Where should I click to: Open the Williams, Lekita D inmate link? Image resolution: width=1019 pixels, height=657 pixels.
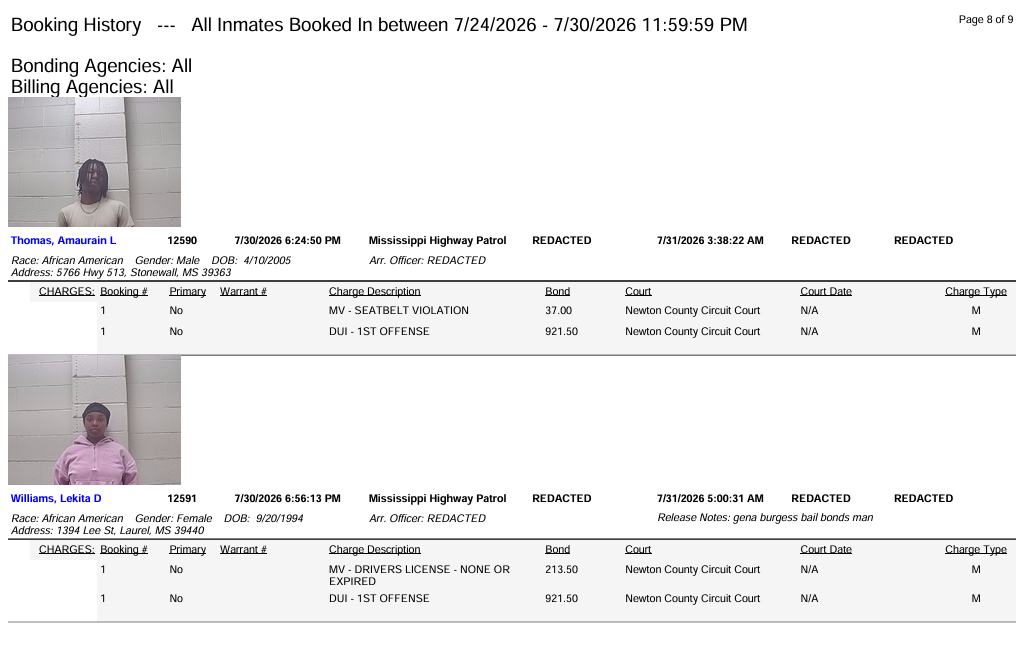click(x=56, y=498)
